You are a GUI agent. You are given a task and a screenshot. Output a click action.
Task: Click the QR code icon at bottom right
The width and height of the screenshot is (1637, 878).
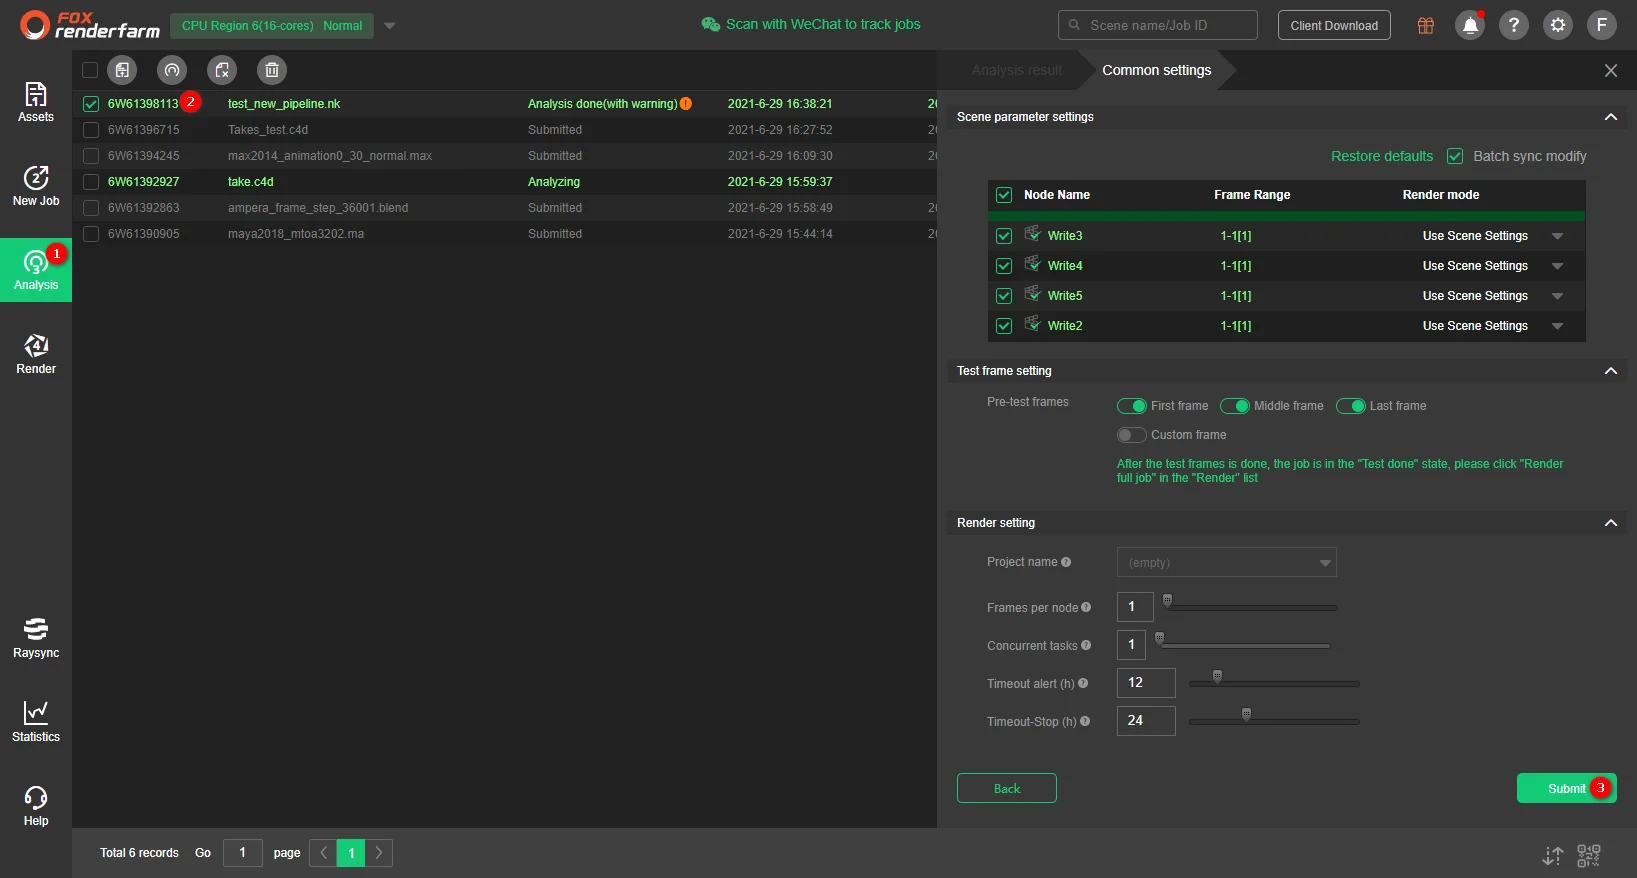click(x=1589, y=856)
